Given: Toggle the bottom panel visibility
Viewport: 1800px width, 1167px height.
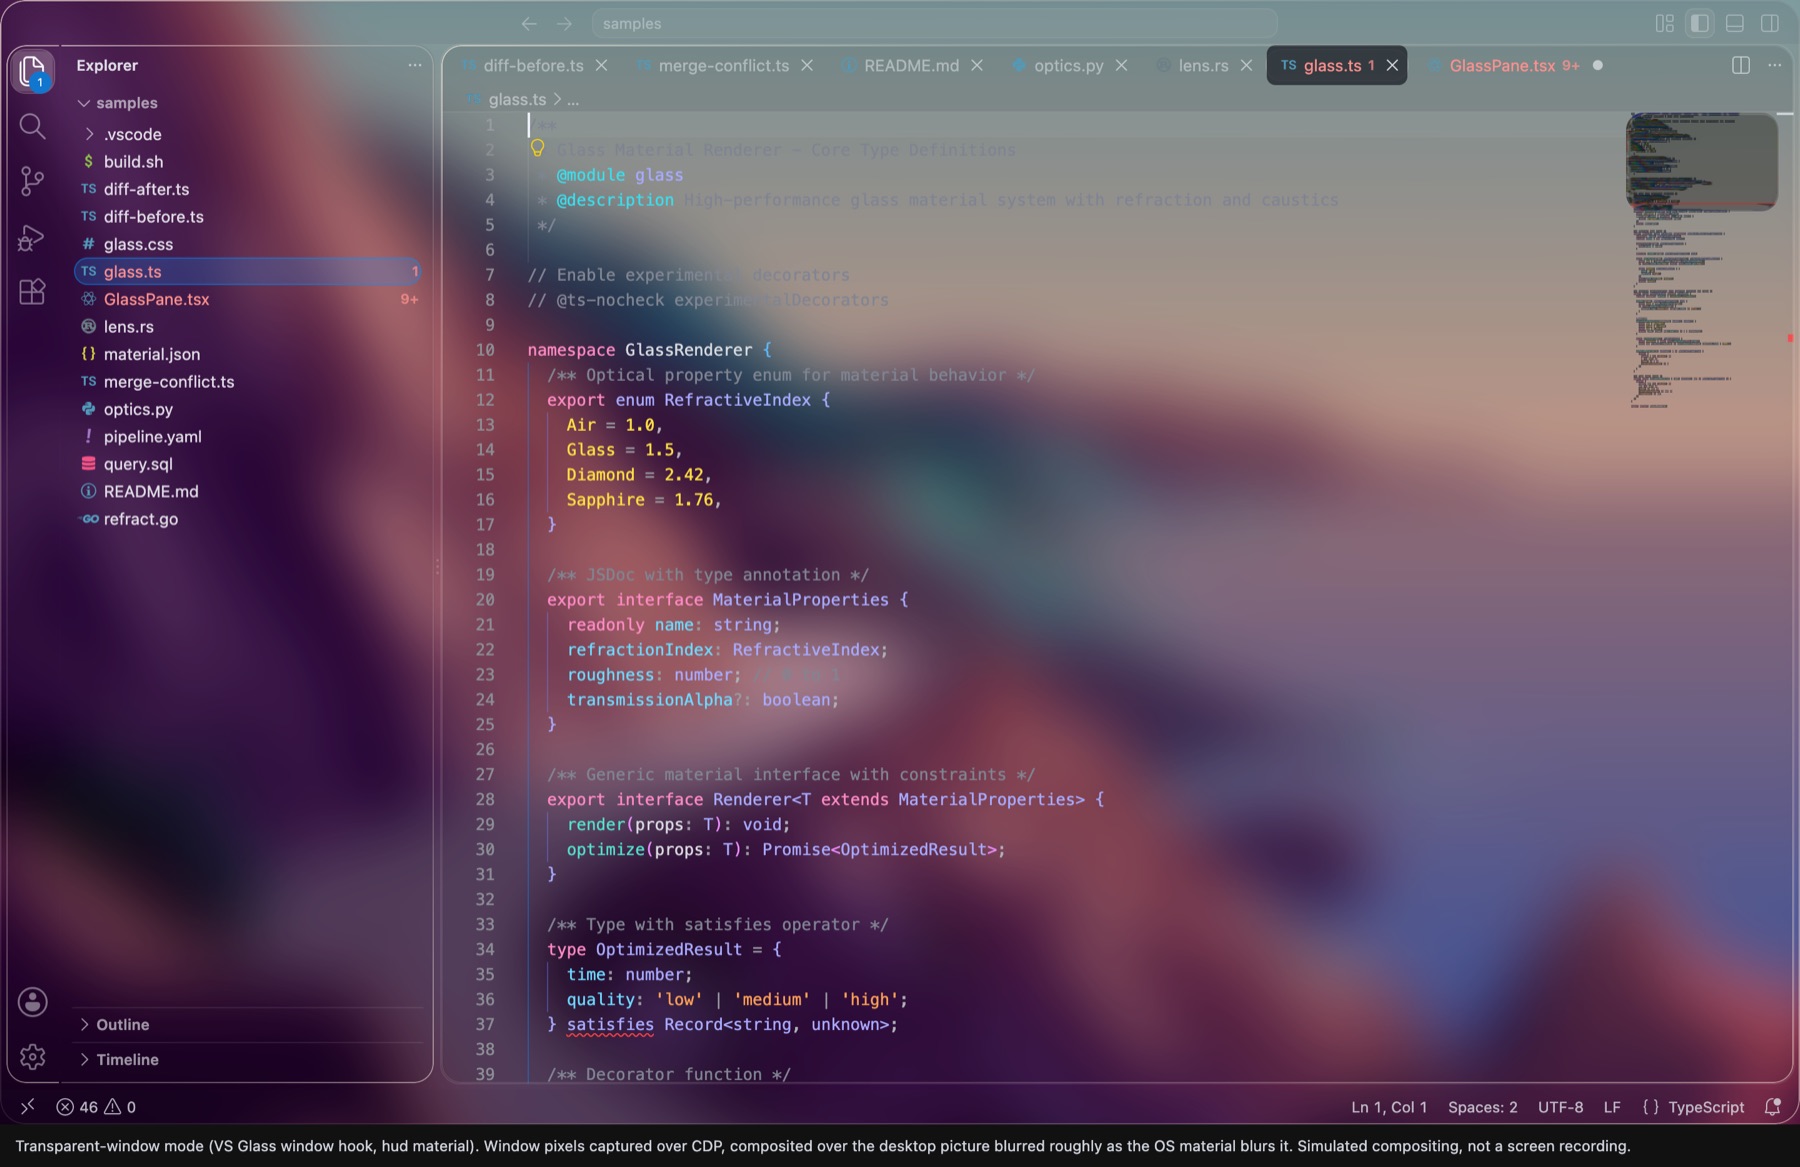Looking at the screenshot, I should tap(1735, 23).
